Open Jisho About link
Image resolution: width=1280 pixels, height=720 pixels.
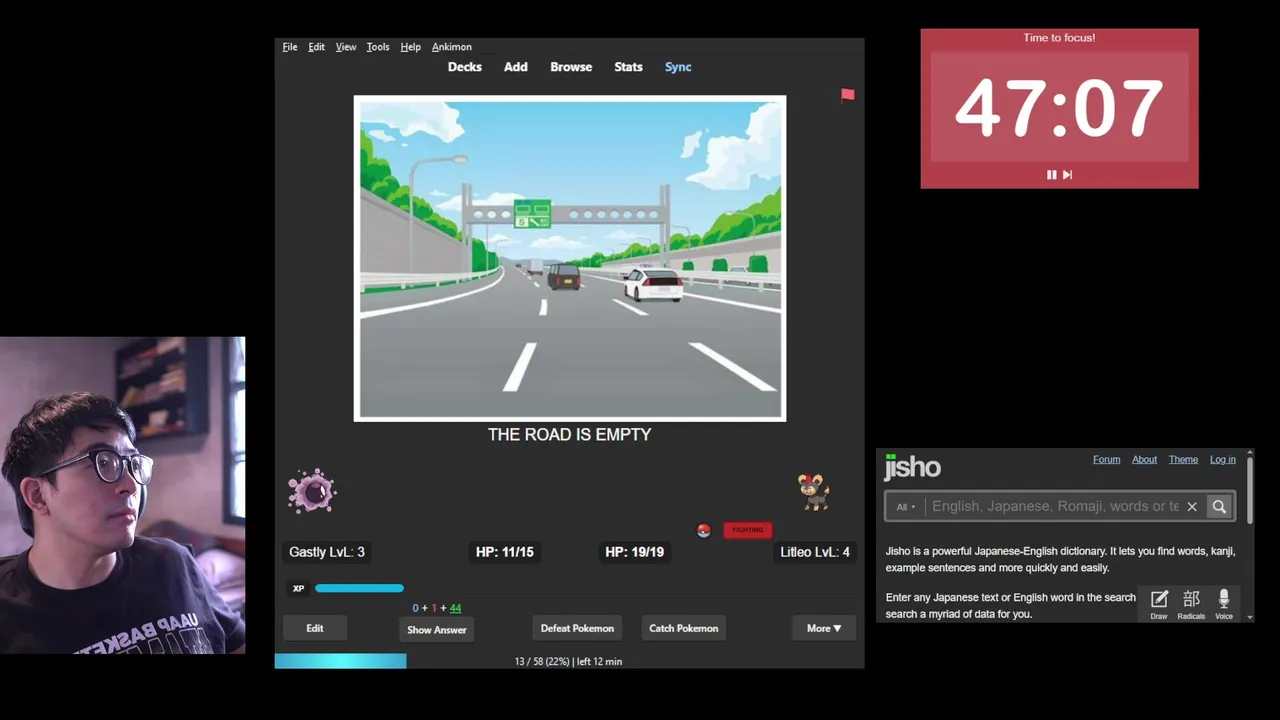pyautogui.click(x=1144, y=460)
